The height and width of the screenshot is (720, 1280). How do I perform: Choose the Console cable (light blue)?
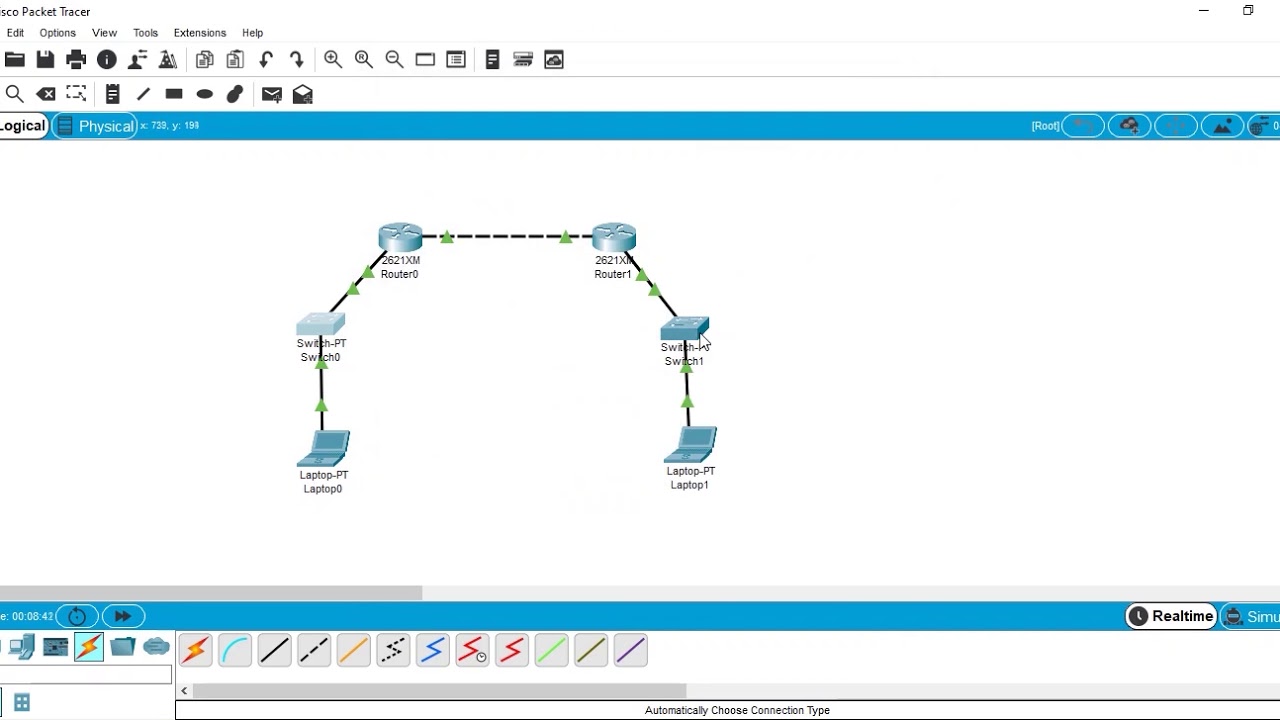(235, 650)
